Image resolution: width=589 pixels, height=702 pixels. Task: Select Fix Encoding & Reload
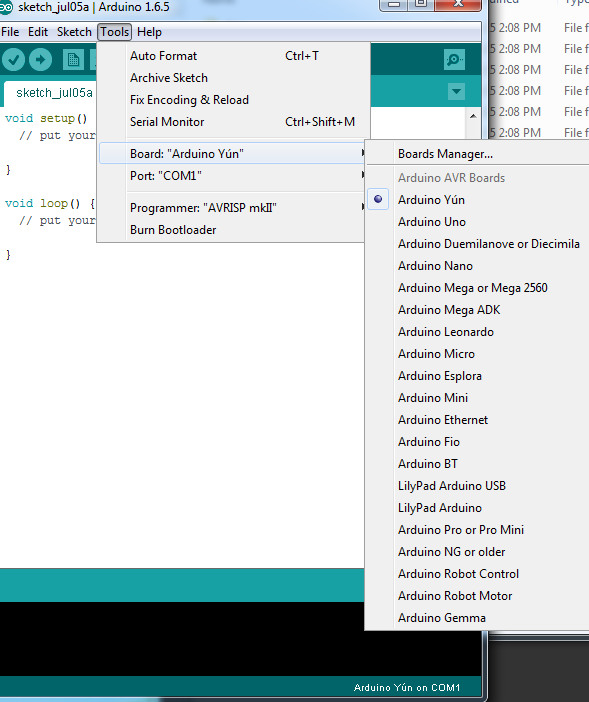pos(233,100)
